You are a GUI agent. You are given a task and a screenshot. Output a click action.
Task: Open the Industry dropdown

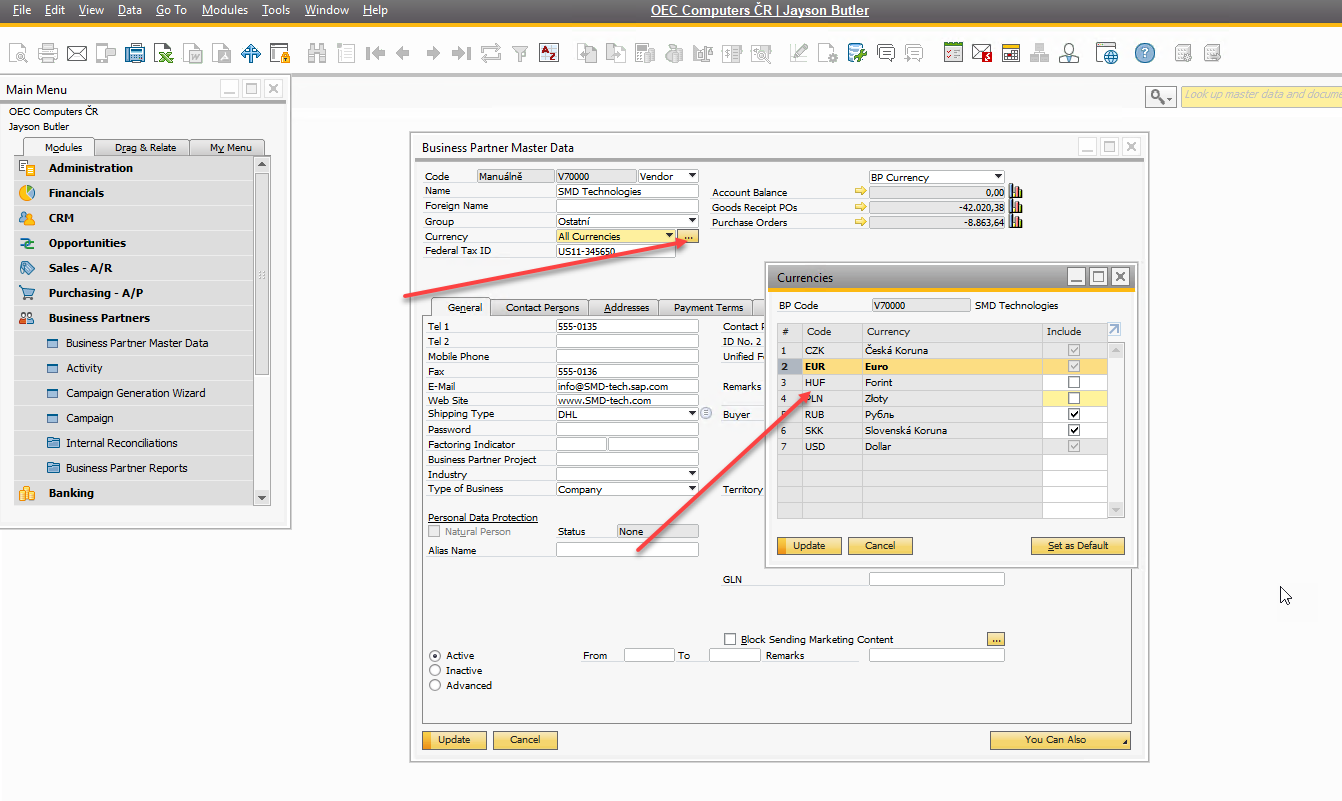(x=692, y=474)
